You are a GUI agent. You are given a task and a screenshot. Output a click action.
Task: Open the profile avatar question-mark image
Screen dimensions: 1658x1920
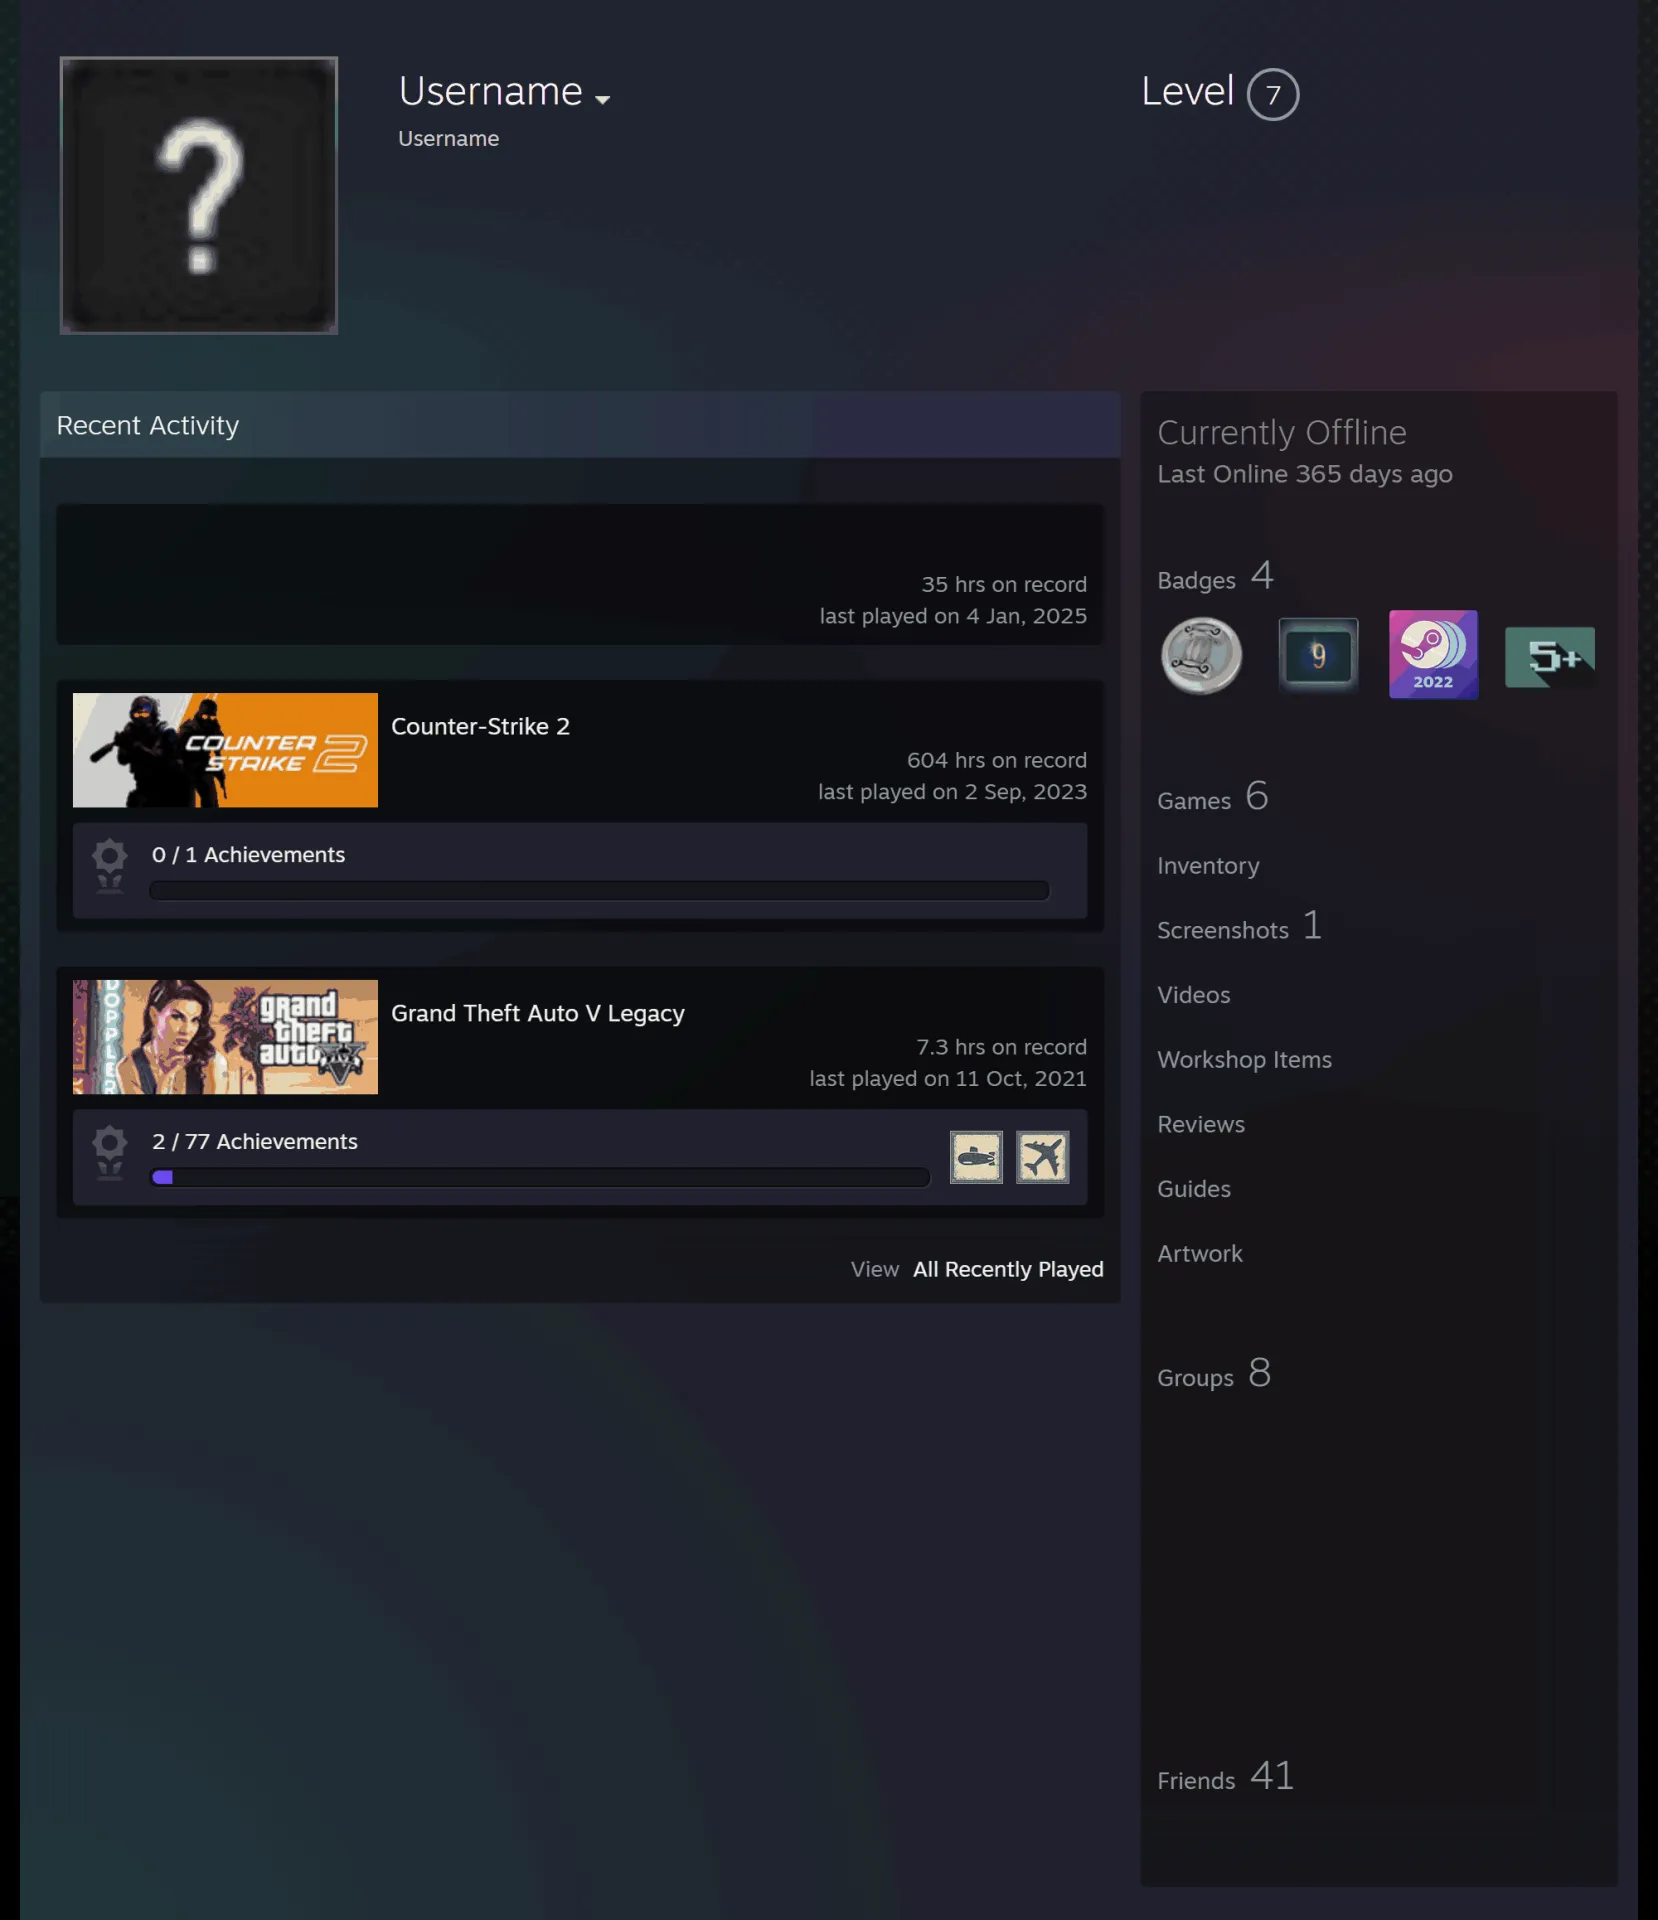199,195
